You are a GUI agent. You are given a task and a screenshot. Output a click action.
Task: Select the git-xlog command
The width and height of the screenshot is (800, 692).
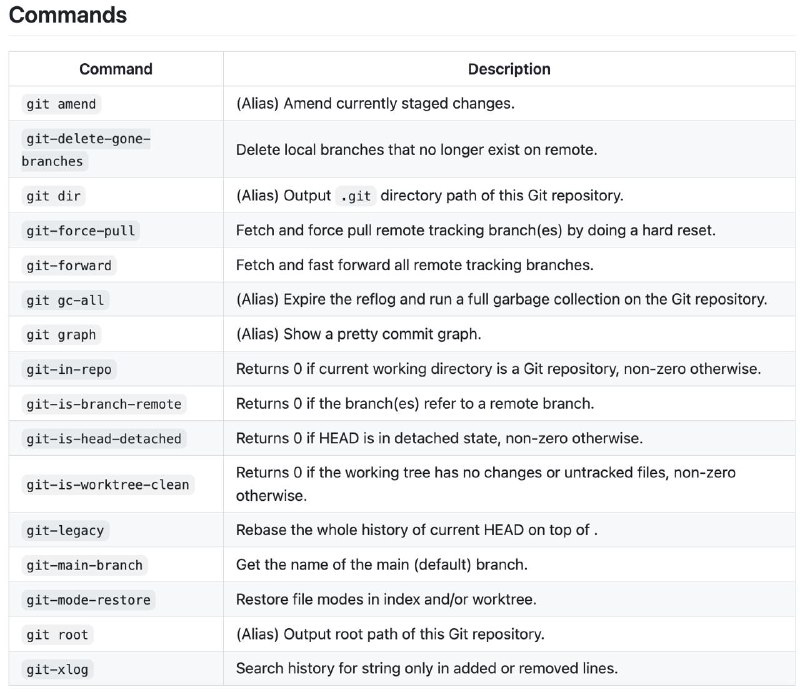coord(58,670)
